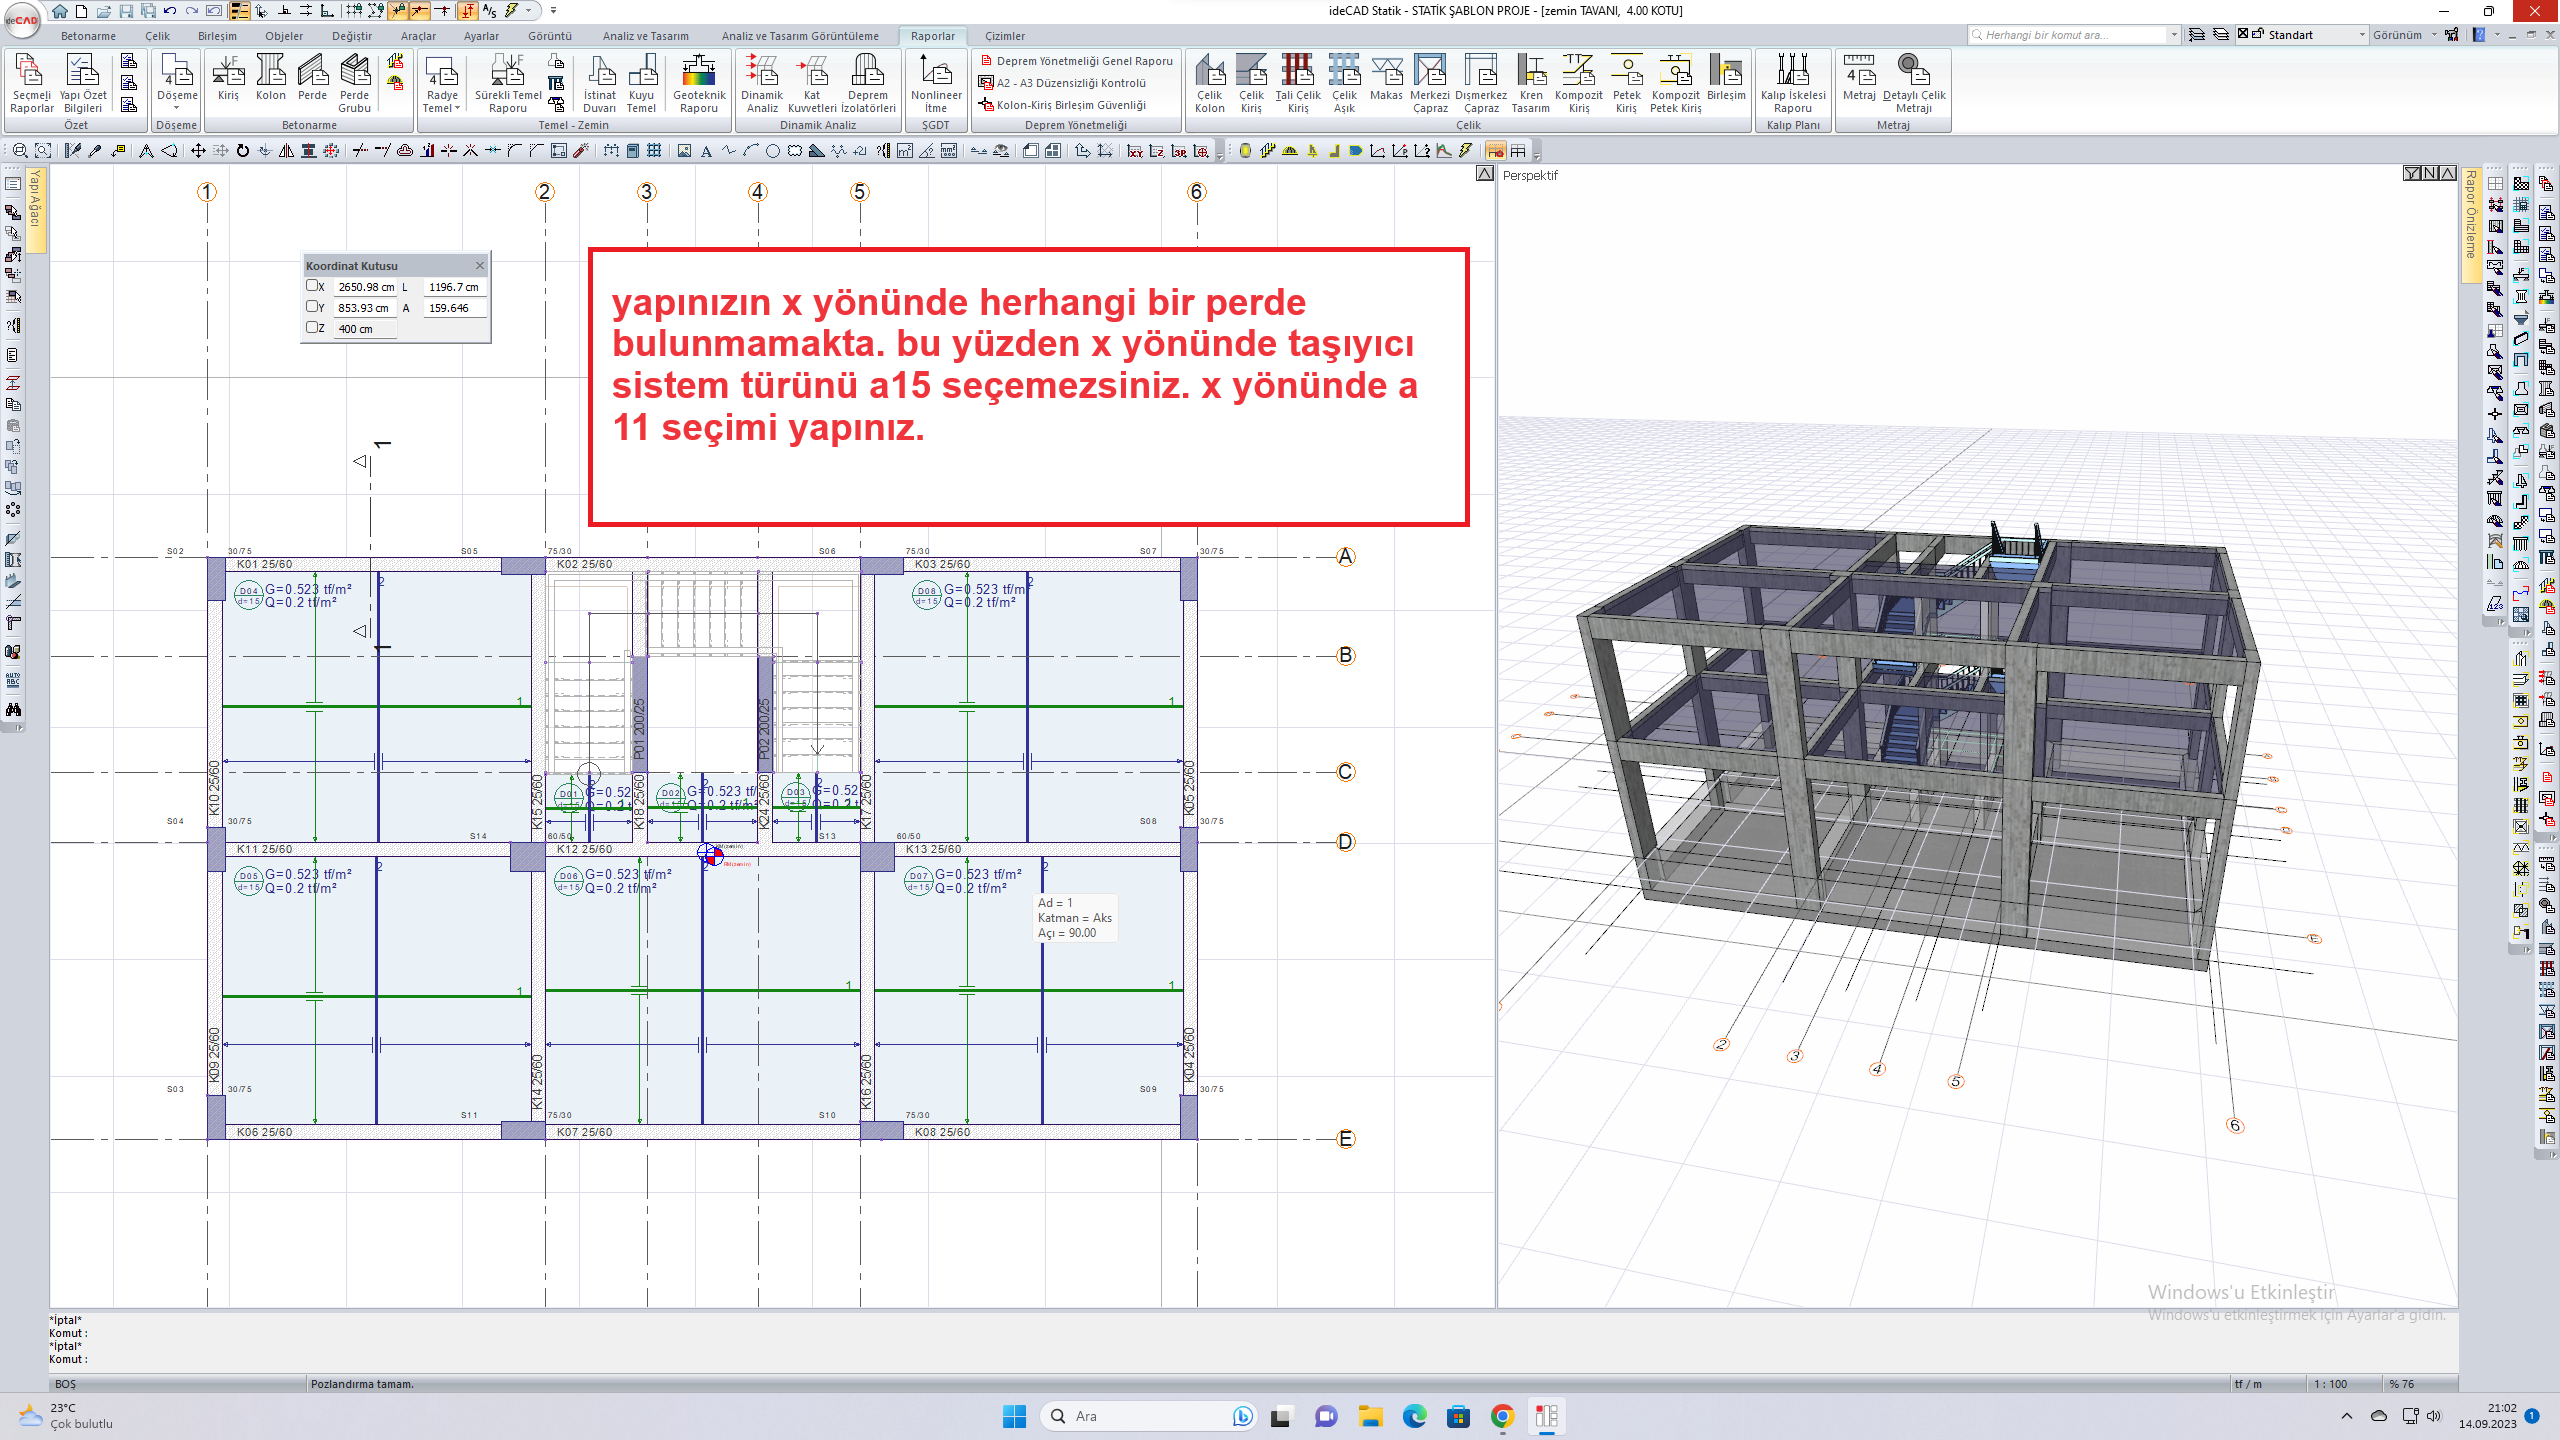
Task: Open Birleşim steel report
Action: coord(1726,77)
